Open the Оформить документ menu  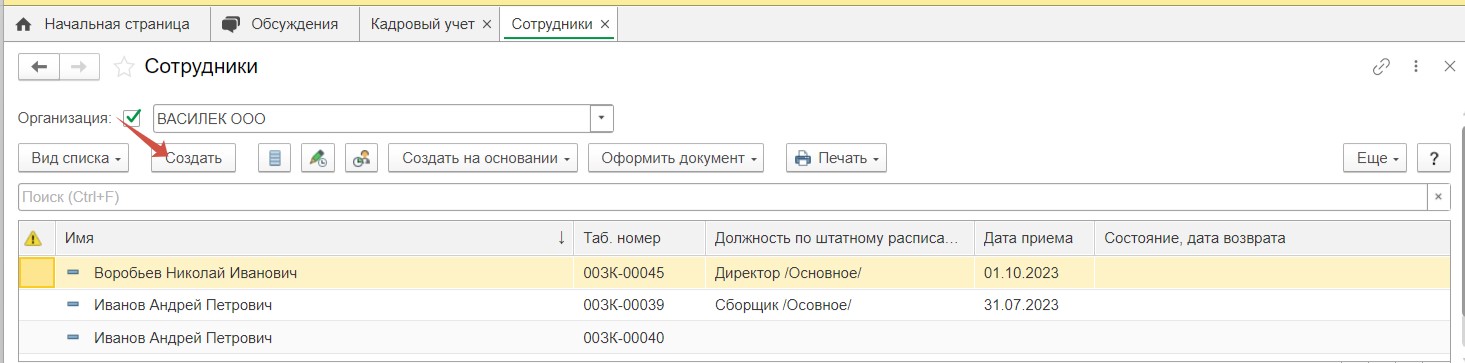point(676,158)
